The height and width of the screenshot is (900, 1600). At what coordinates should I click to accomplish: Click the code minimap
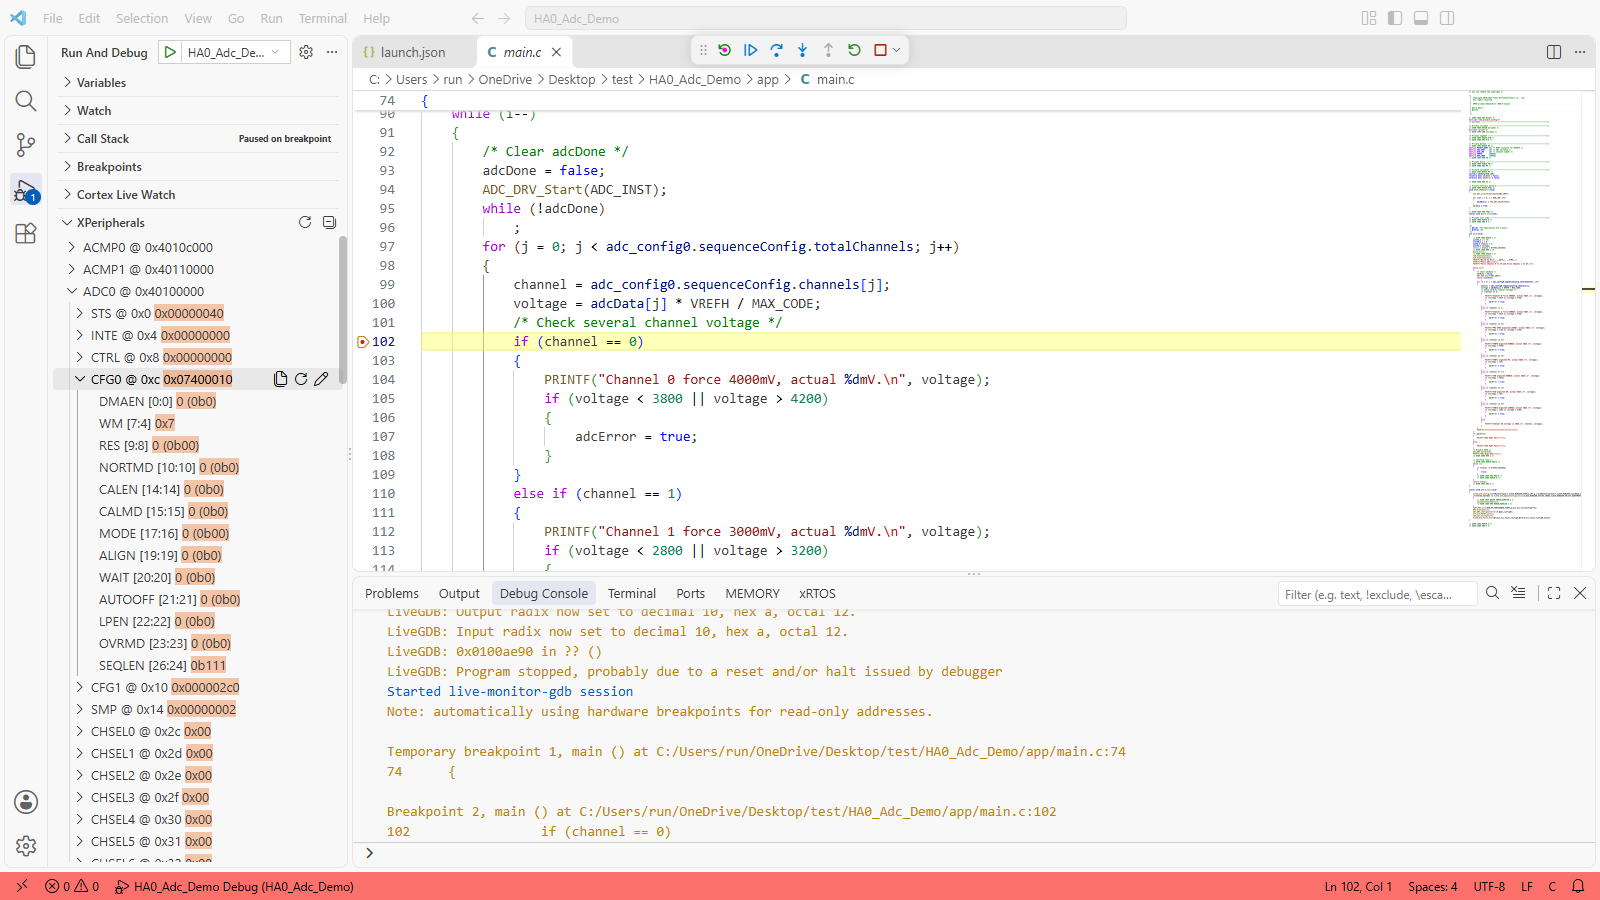pos(1523,310)
